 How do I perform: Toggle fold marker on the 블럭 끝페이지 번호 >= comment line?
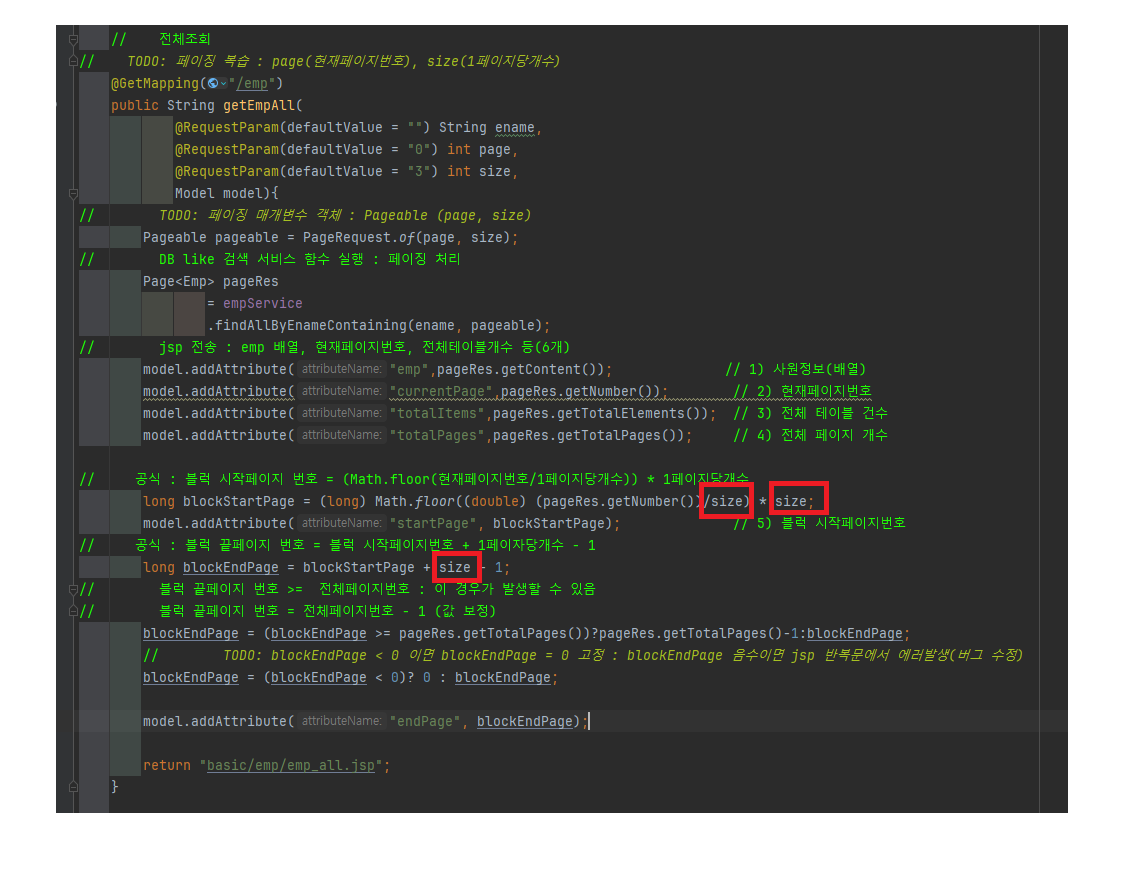[x=73, y=589]
